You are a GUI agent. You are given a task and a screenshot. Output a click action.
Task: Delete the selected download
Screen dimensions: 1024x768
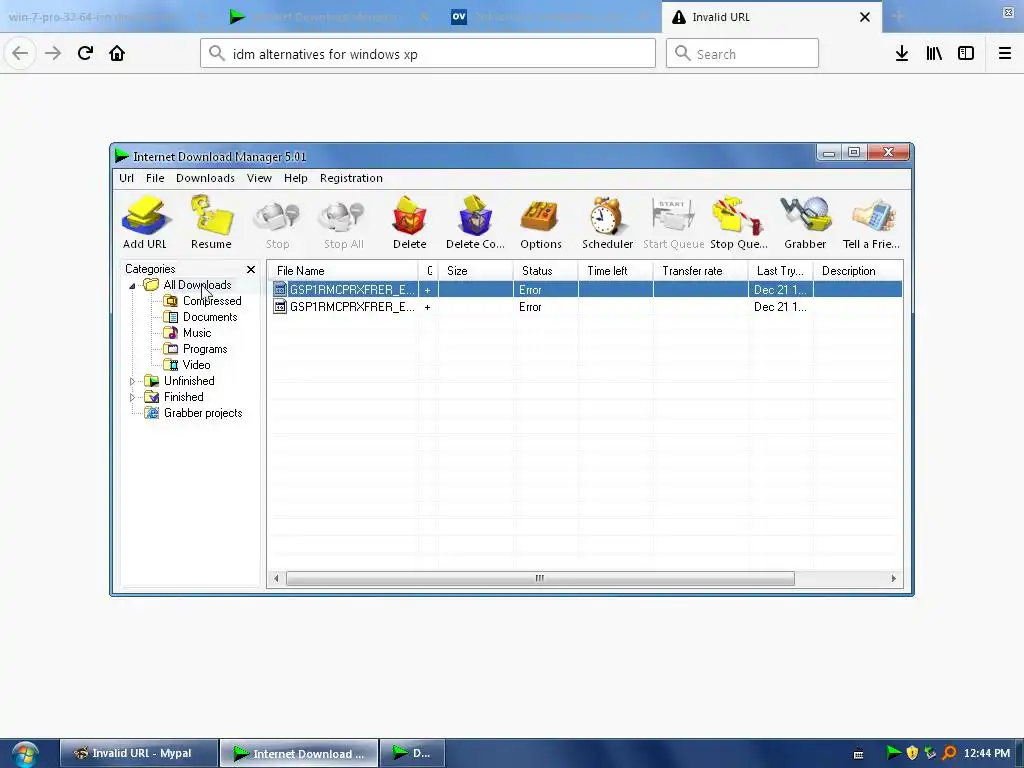pyautogui.click(x=409, y=222)
